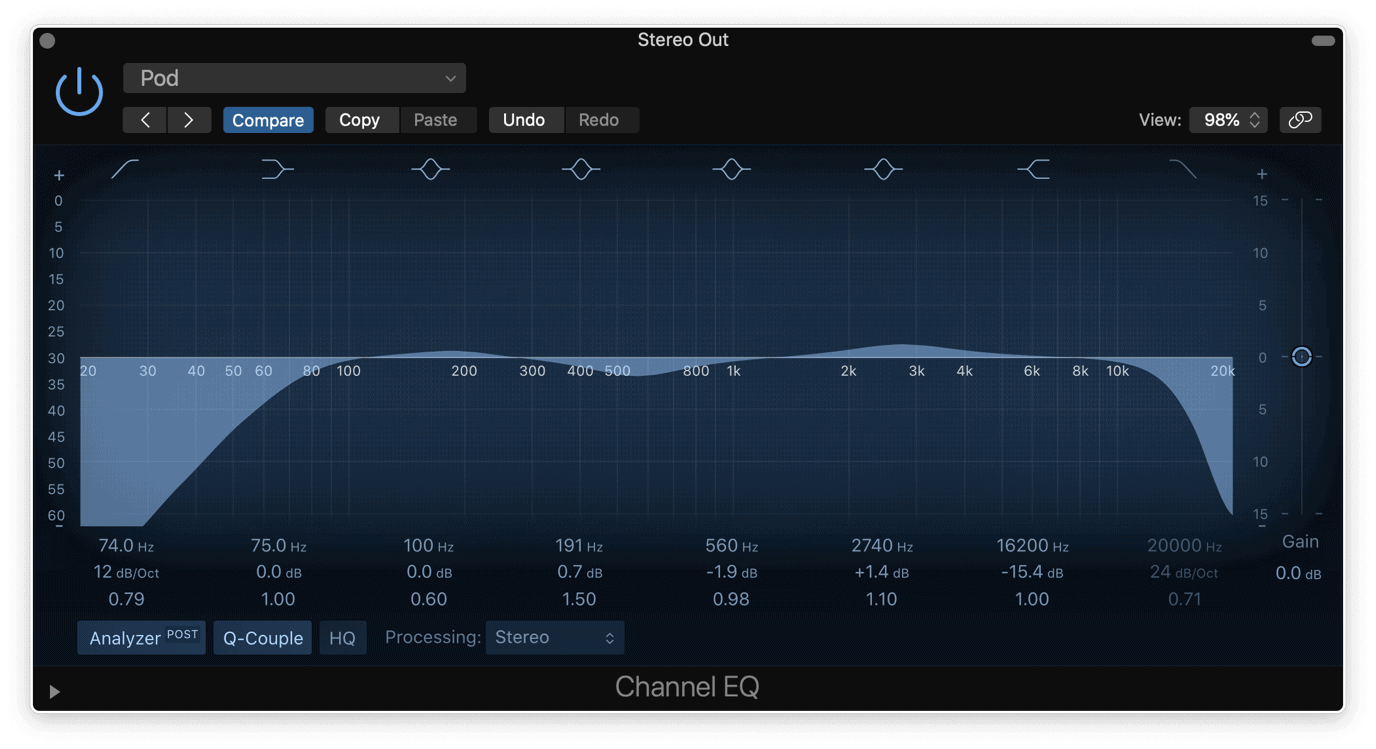Viewport: 1376px width, 749px height.
Task: Expand the disclosure triangle at bottom left
Action: coord(55,692)
